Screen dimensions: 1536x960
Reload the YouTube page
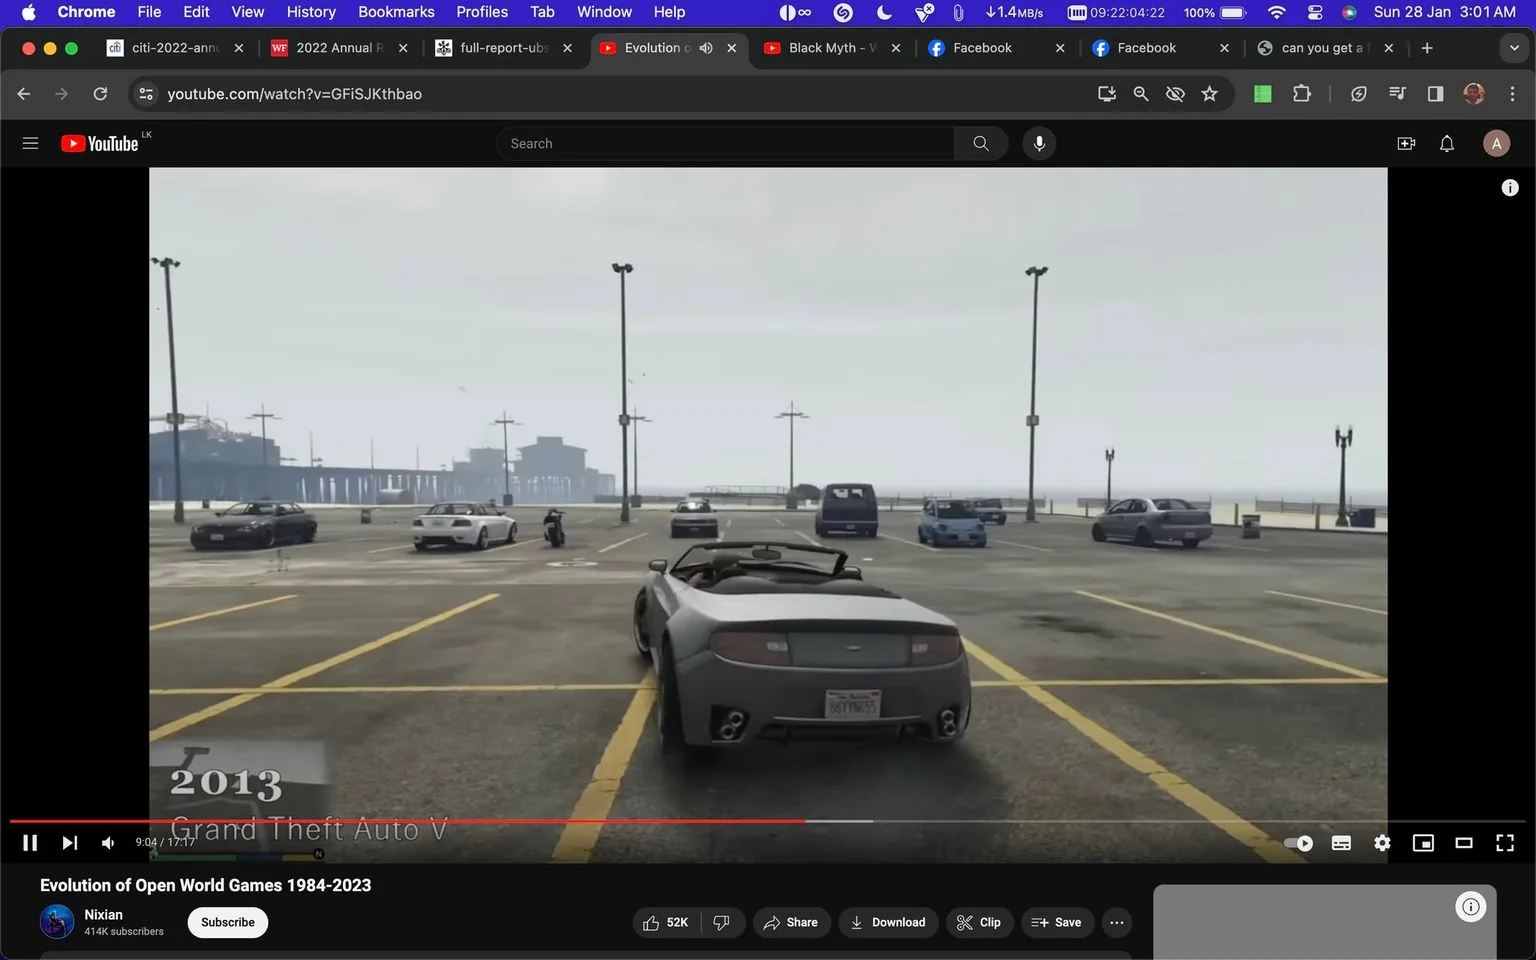pos(100,93)
